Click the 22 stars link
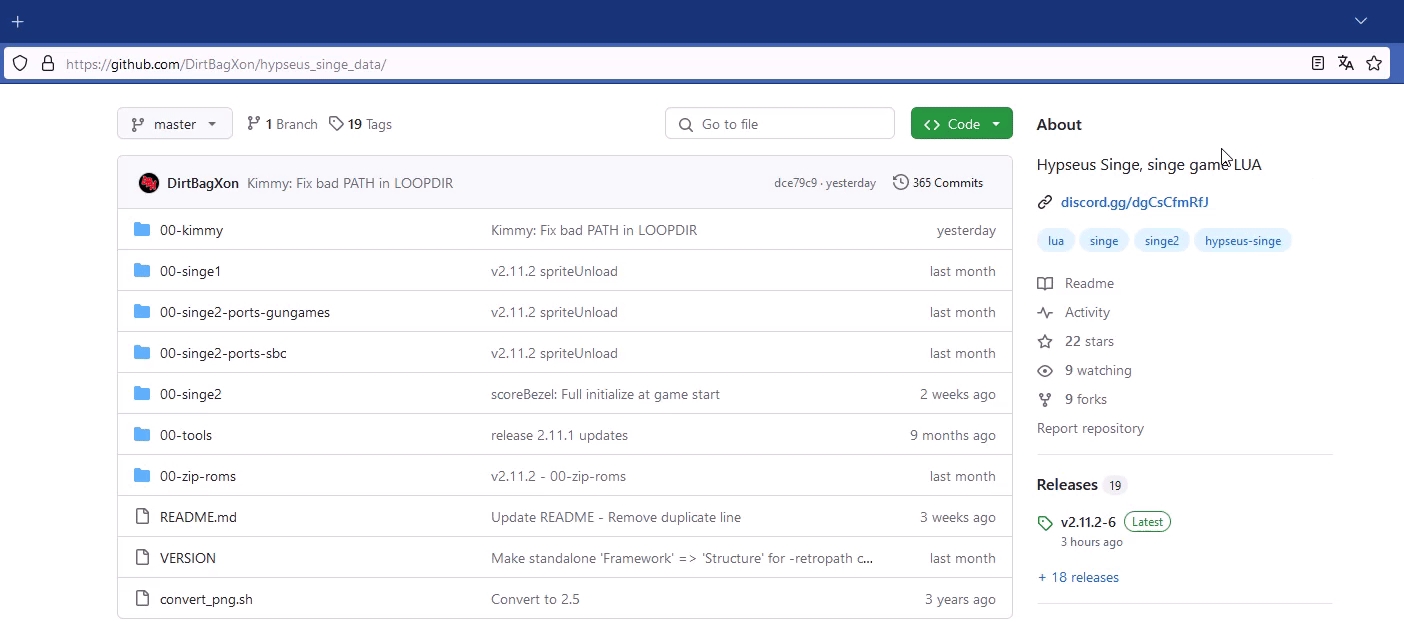1404x622 pixels. (x=1088, y=341)
